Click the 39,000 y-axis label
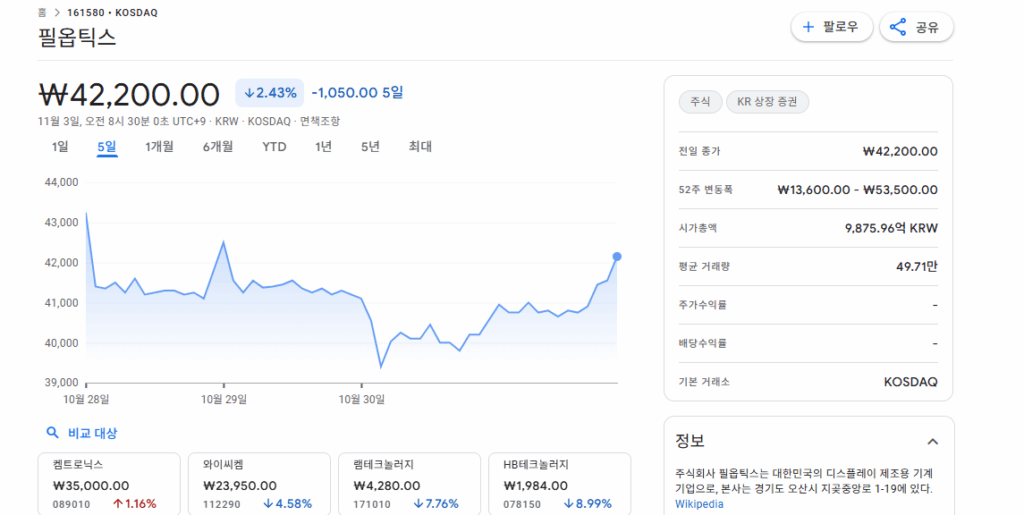 [61, 382]
